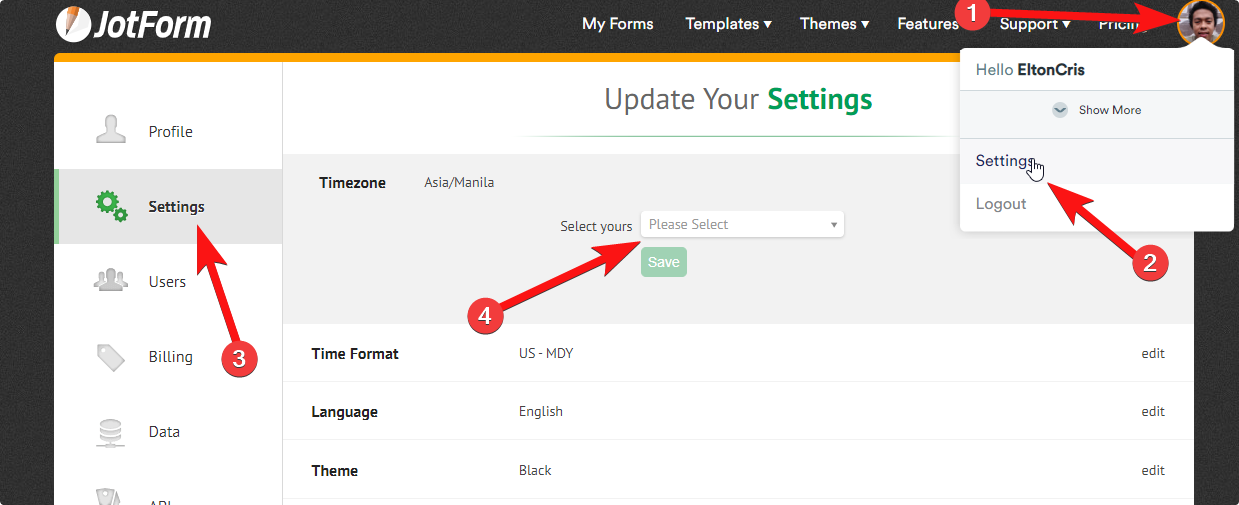The height and width of the screenshot is (505, 1239).
Task: Click the green Settings gears icon
Action: (x=111, y=206)
